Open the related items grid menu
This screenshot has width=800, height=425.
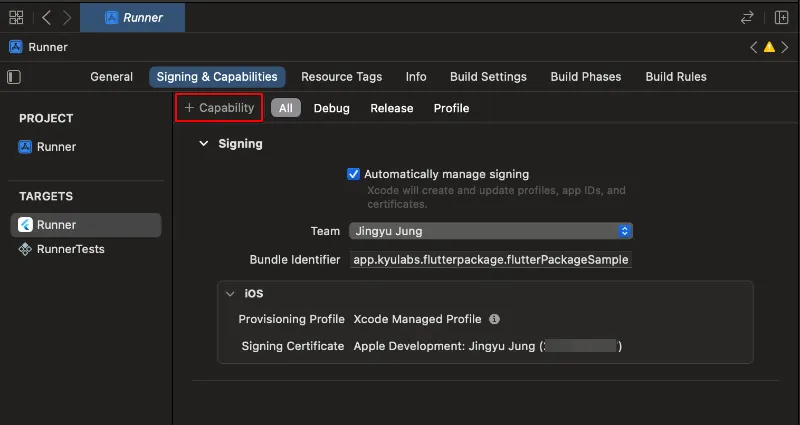click(x=16, y=17)
